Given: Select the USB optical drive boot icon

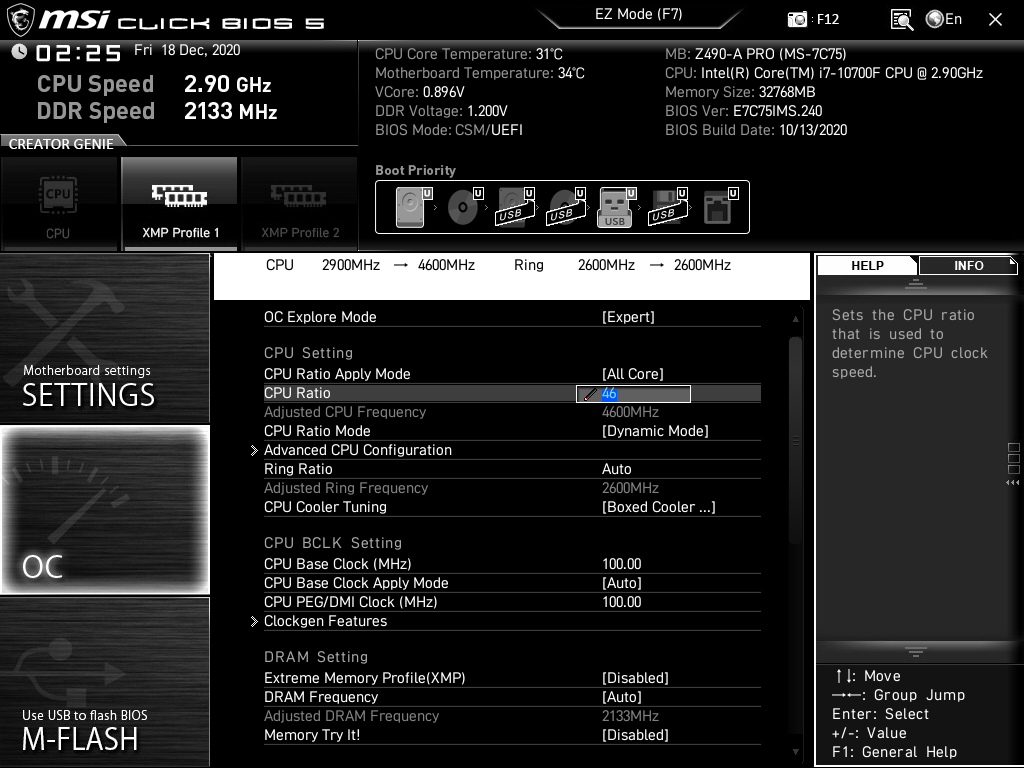Looking at the screenshot, I should point(566,207).
